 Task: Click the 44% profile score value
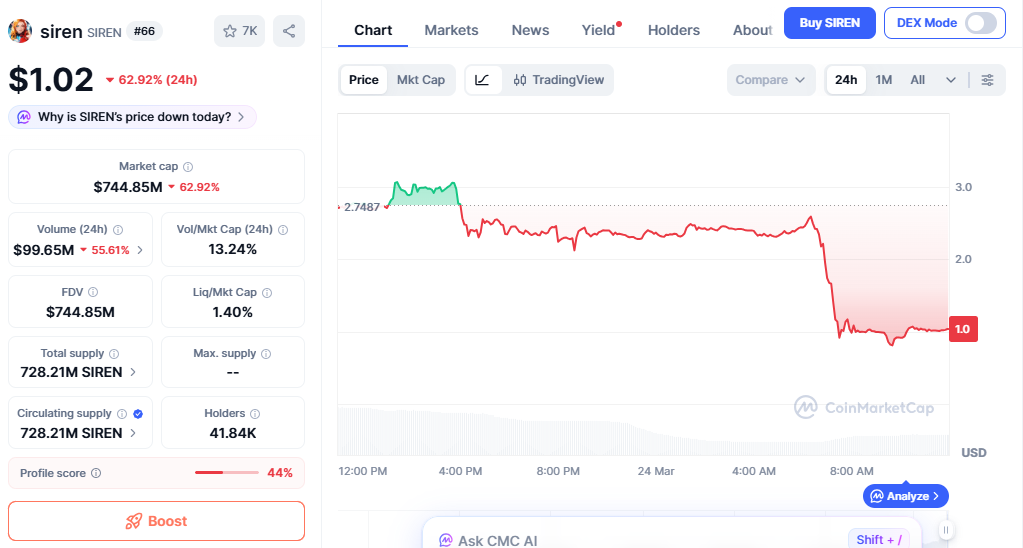[280, 473]
